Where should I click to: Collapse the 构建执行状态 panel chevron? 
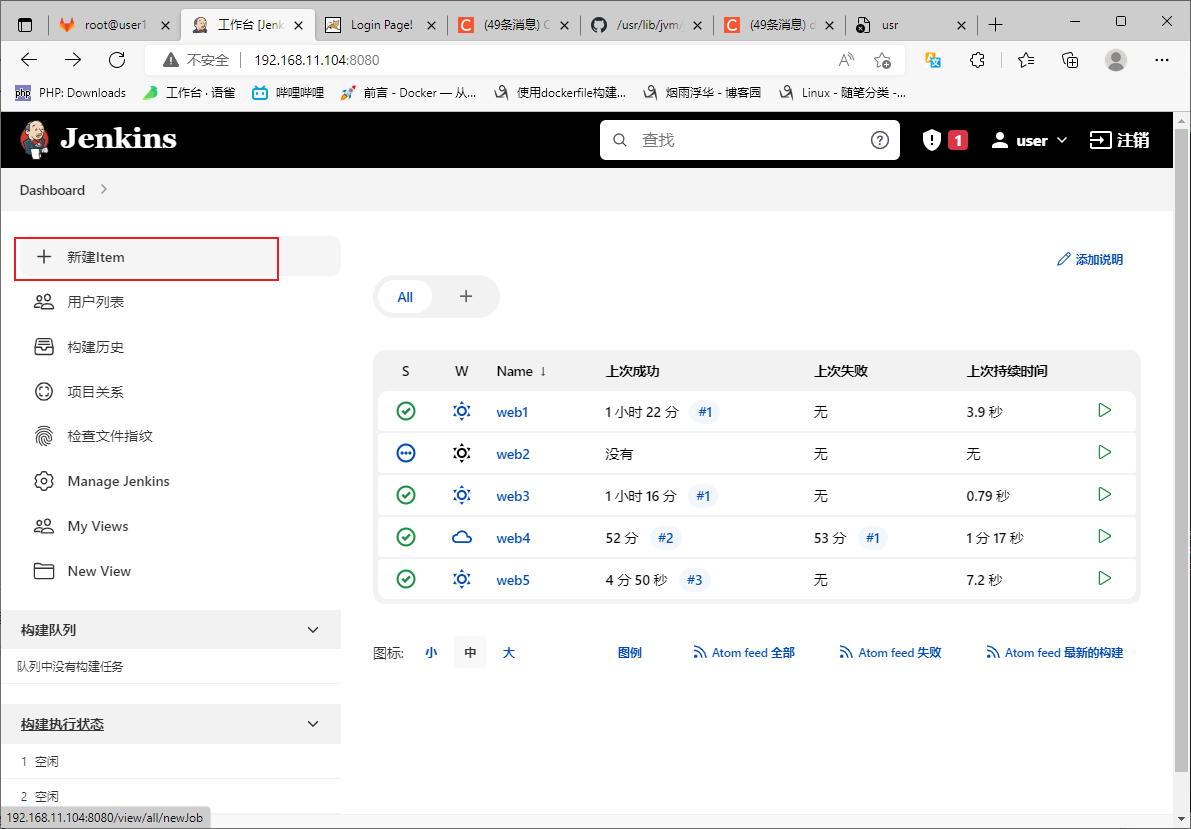click(313, 724)
